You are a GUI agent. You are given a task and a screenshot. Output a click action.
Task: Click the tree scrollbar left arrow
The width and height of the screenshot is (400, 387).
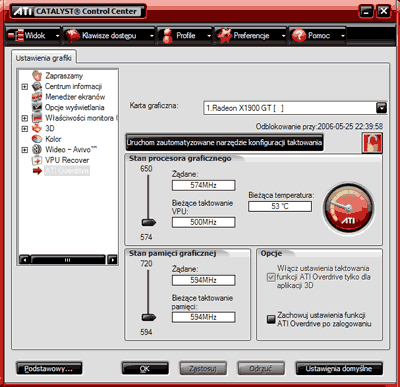click(x=25, y=260)
